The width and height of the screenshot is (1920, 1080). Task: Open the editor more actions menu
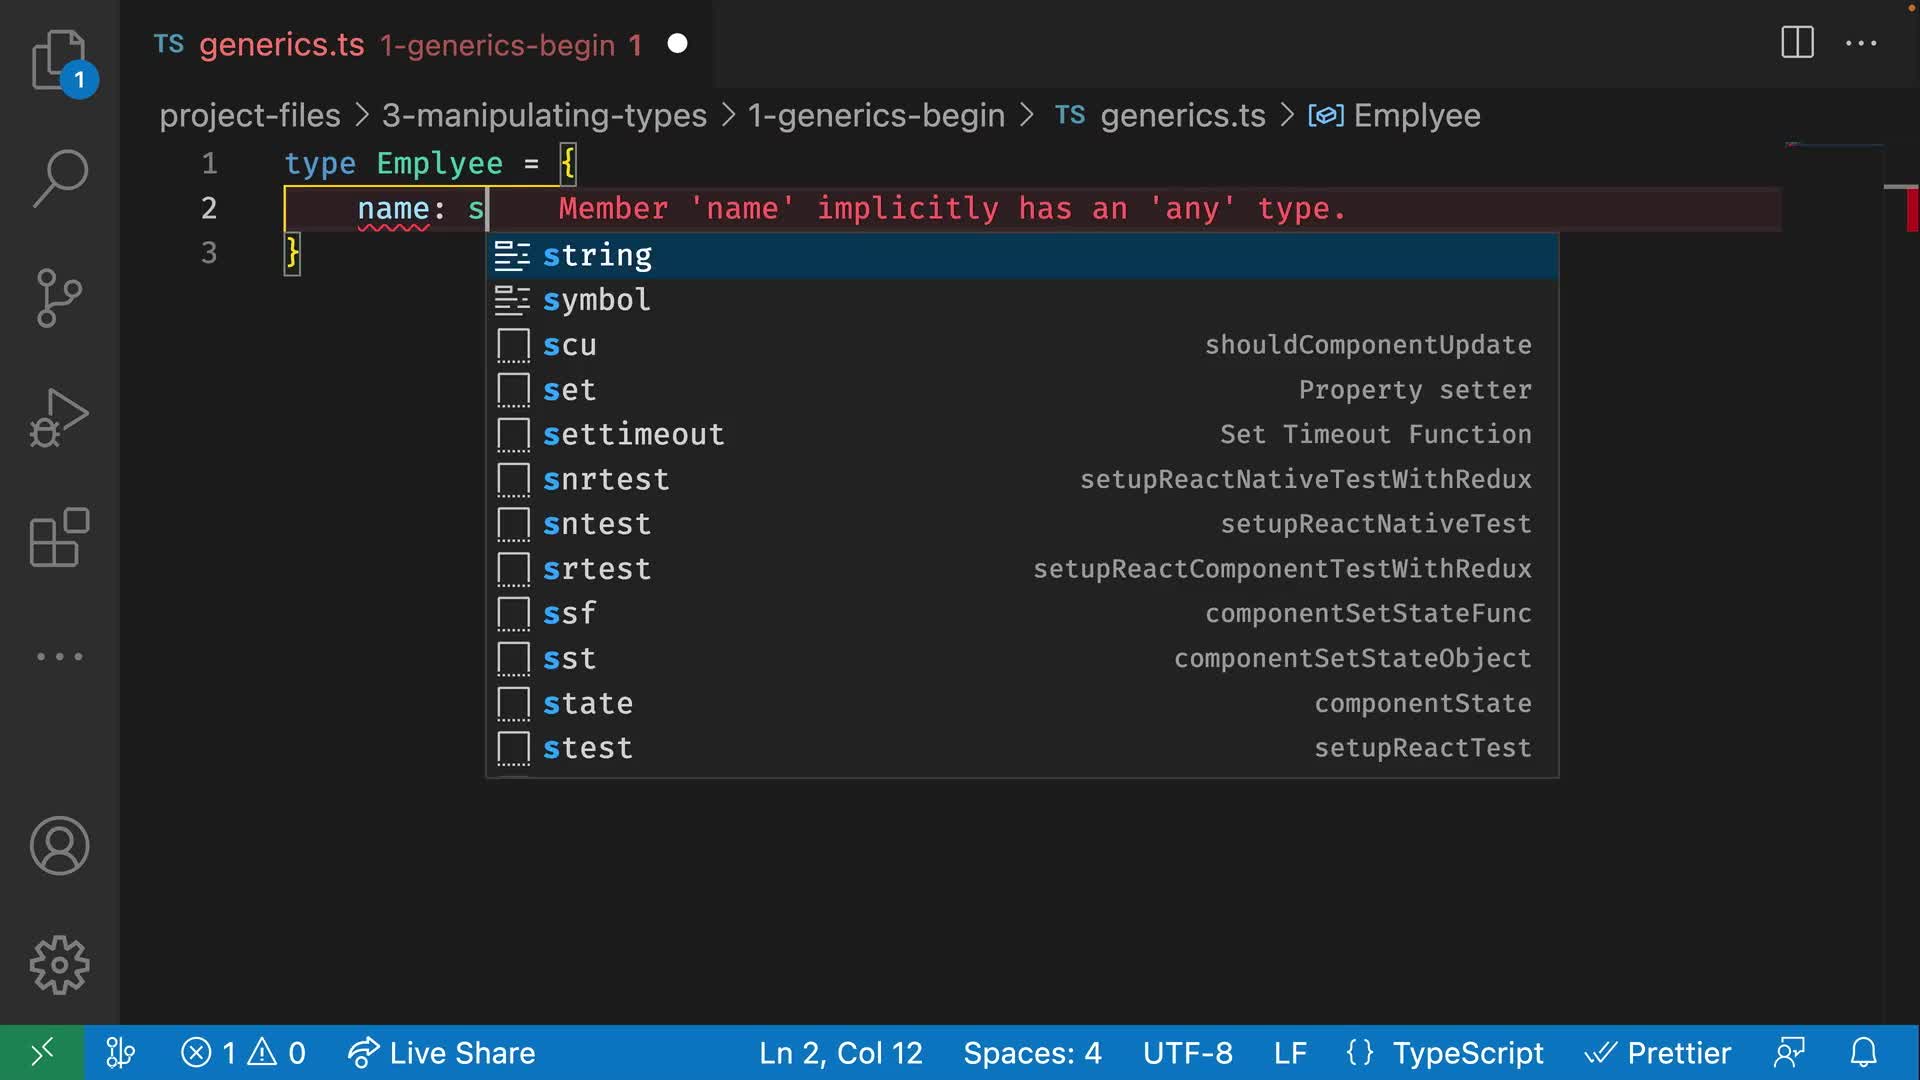1860,43
